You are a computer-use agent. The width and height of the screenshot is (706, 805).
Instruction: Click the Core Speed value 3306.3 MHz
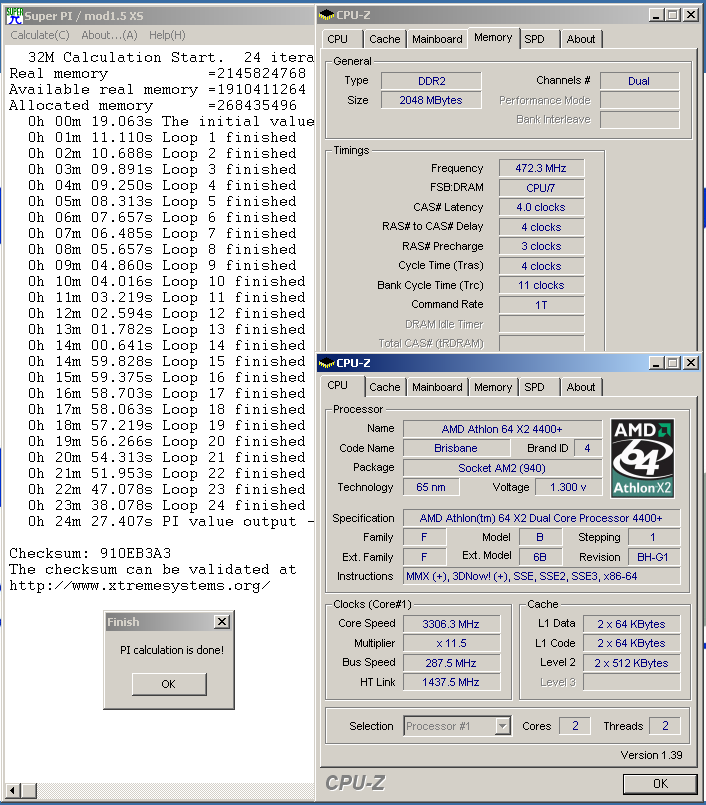click(x=451, y=624)
